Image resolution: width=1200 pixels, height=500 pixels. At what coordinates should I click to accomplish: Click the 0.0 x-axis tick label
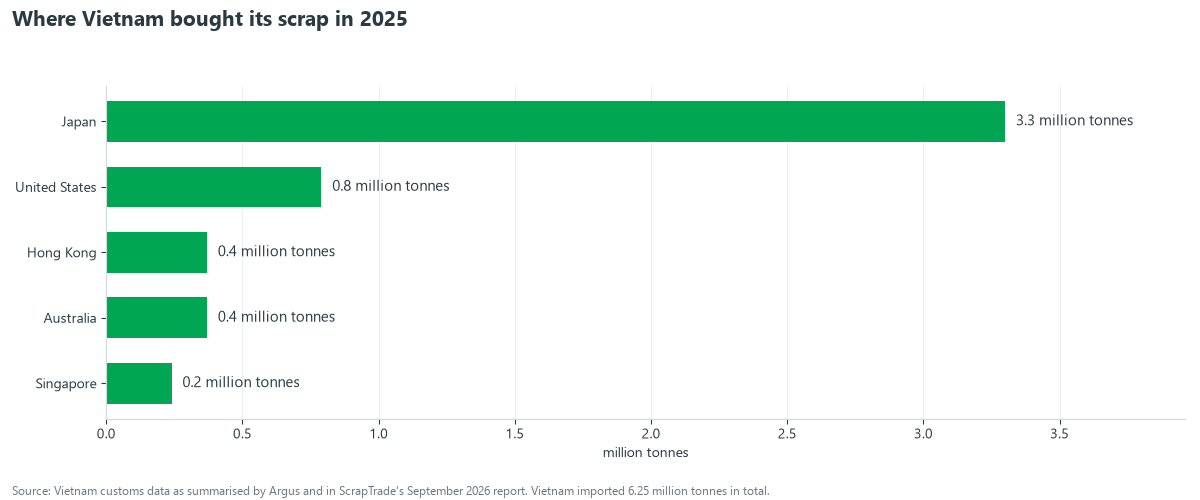click(x=106, y=434)
